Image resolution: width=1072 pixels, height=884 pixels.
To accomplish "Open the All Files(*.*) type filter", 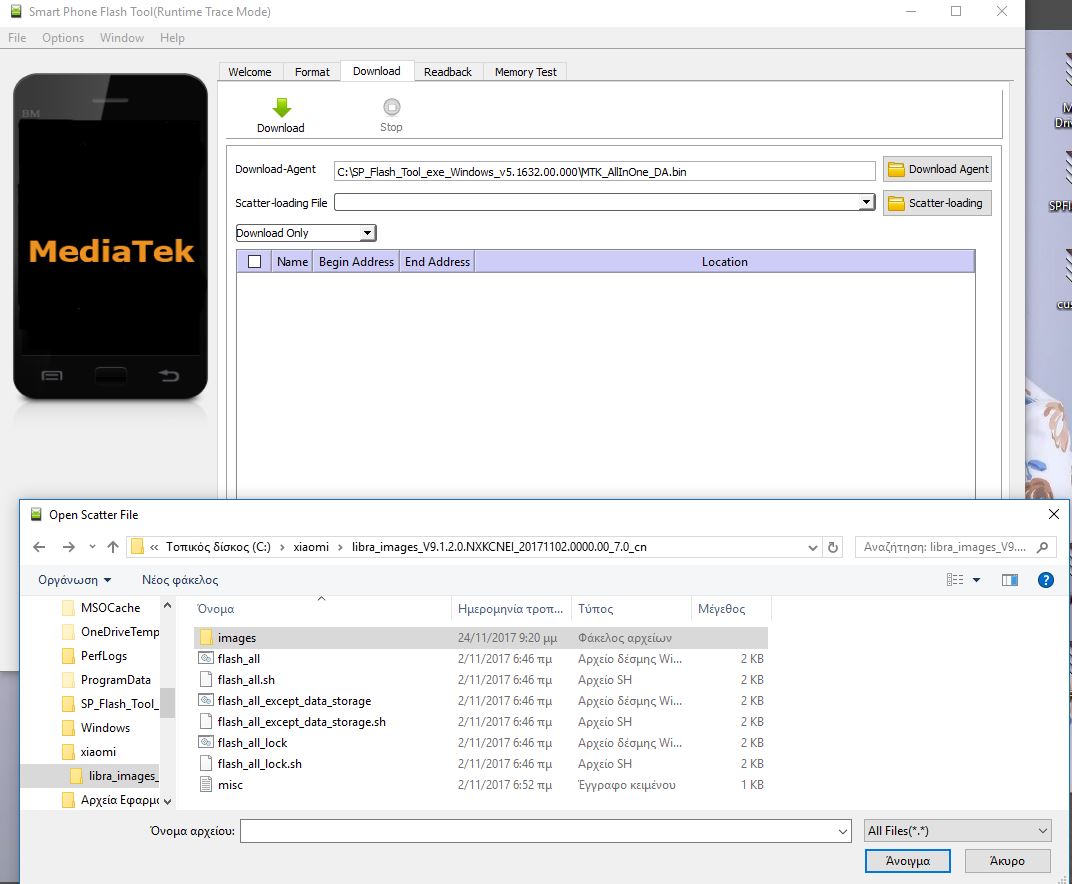I will coord(957,830).
